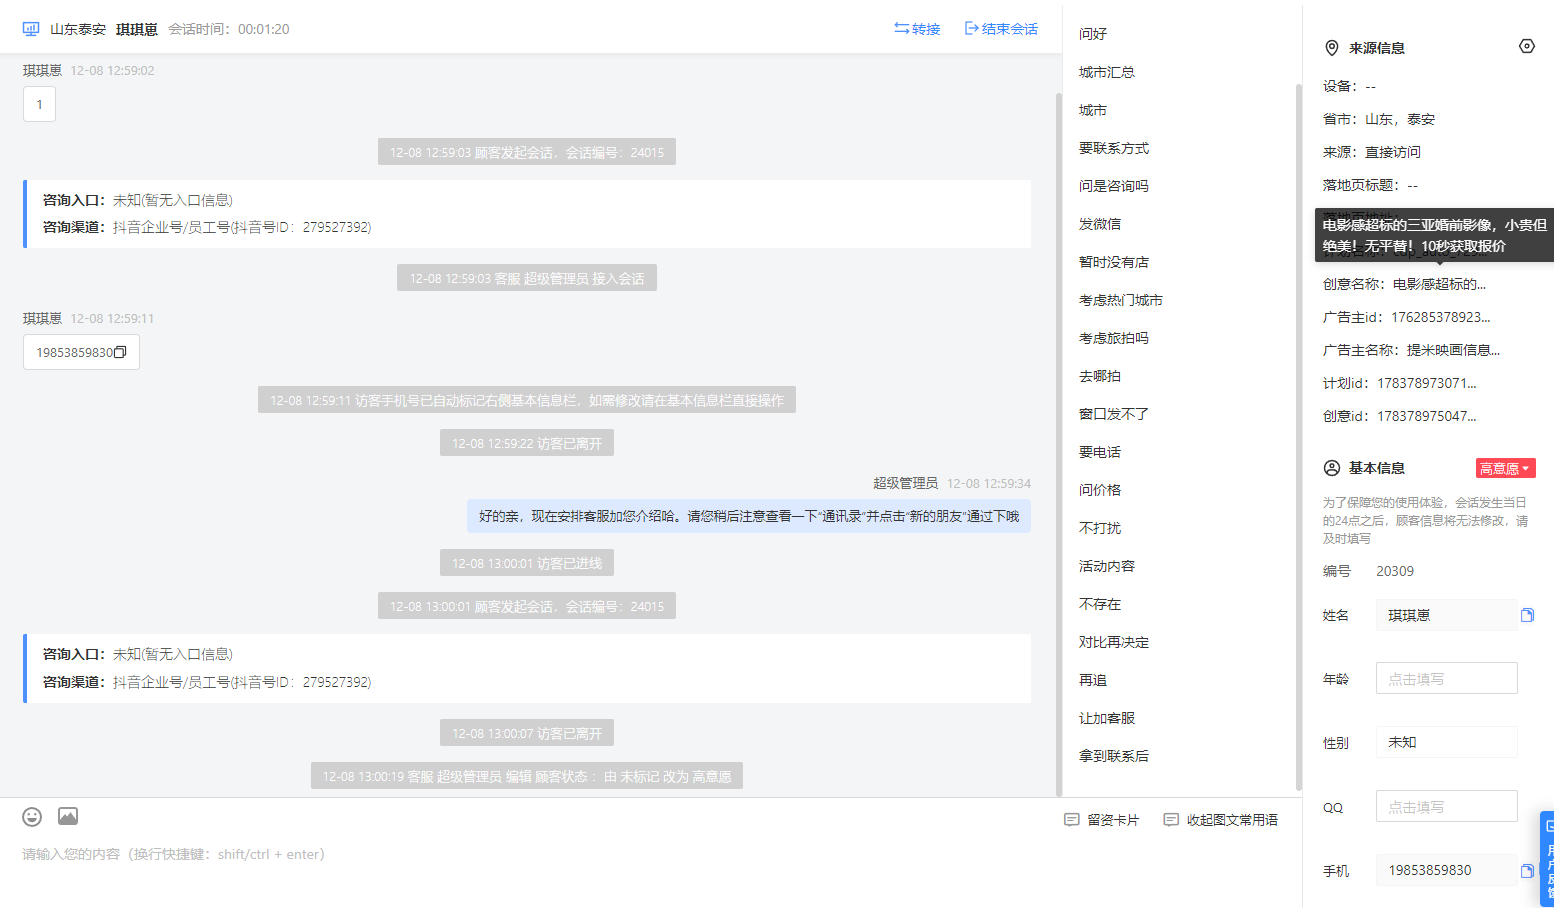
Task: Copy the 手机 number with copy icon
Action: [1527, 871]
